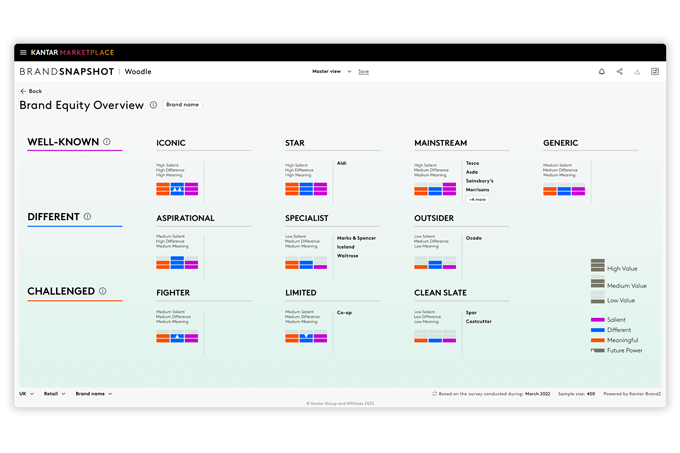Select Aldi brand in the Star group
The height and width of the screenshot is (453, 680).
(x=341, y=163)
